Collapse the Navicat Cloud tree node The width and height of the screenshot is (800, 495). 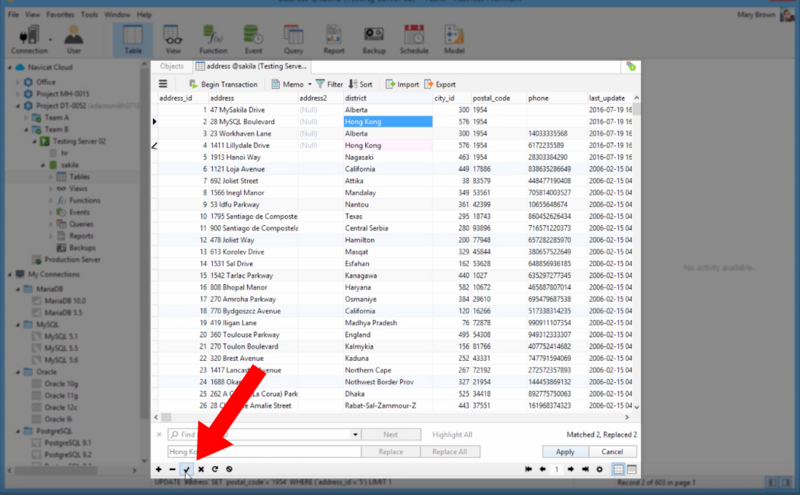10,67
